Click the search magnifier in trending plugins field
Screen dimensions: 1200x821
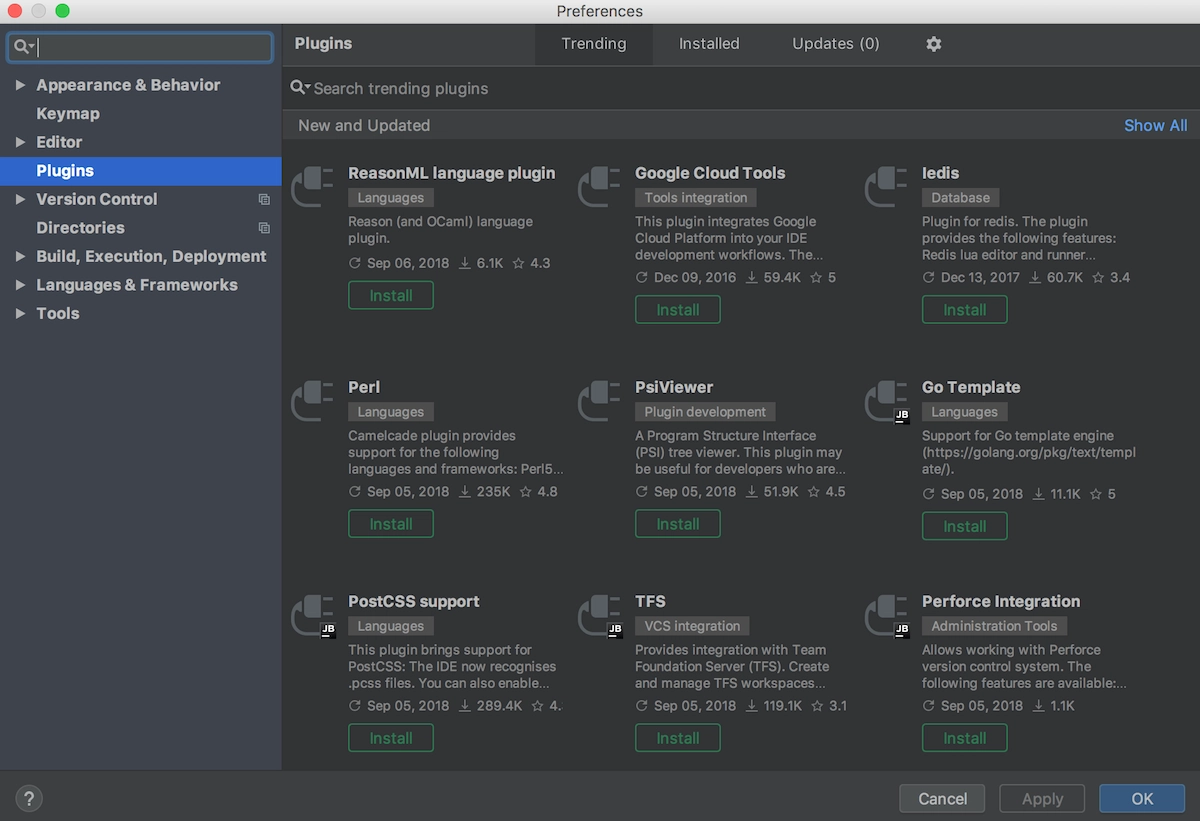299,88
